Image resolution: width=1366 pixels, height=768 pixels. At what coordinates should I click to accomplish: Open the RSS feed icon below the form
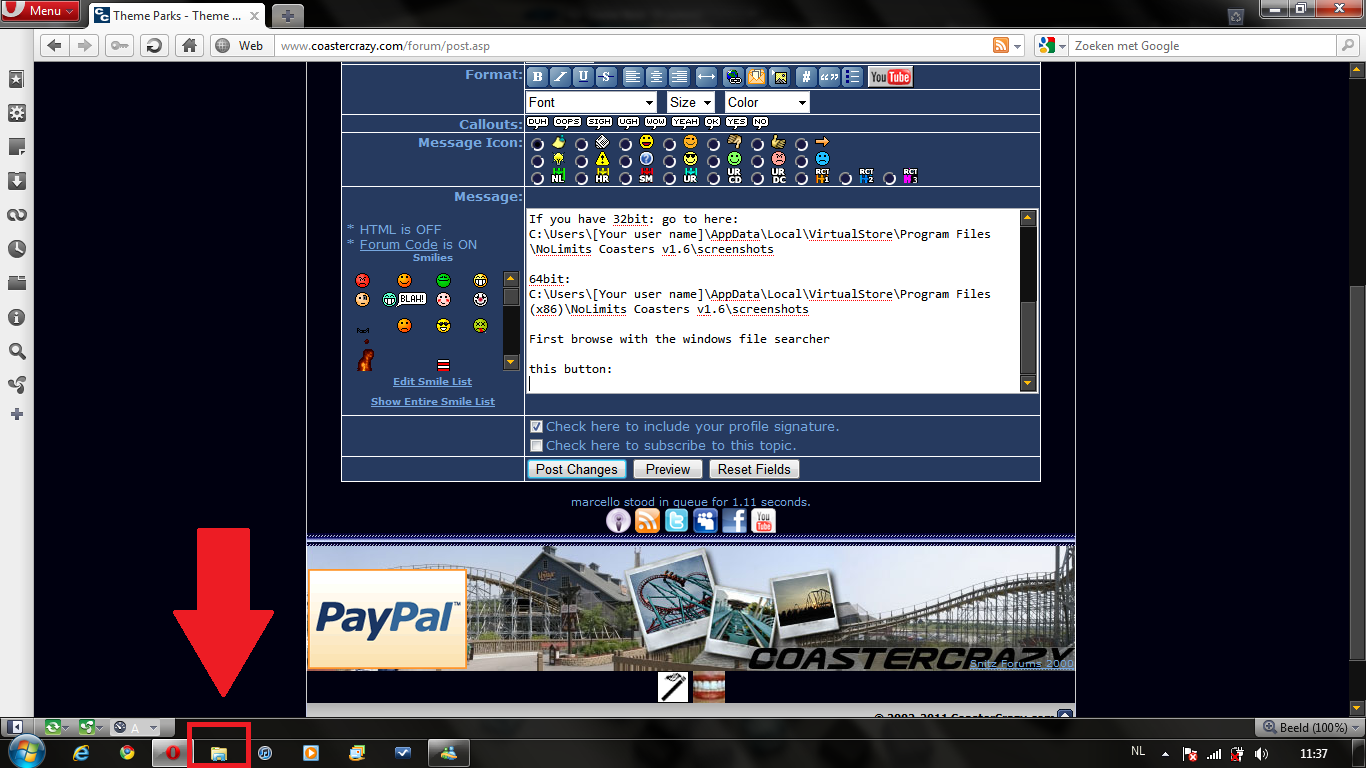(647, 521)
